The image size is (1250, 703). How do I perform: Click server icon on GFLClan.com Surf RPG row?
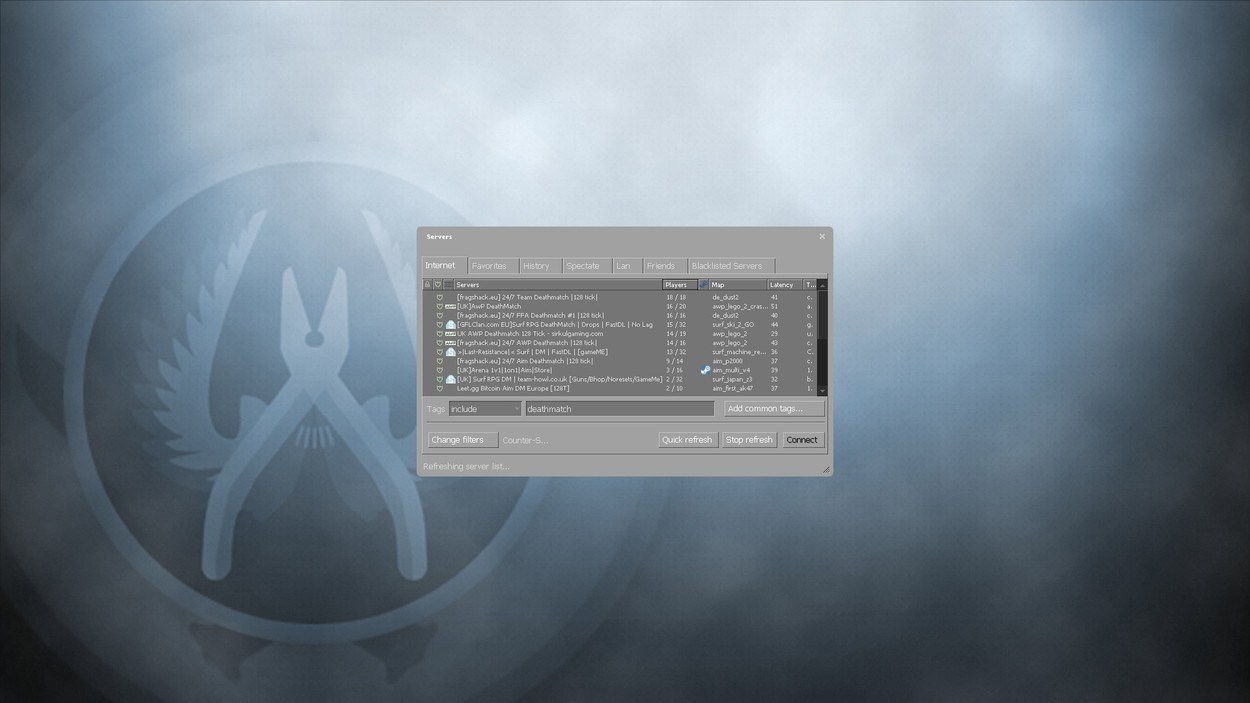(450, 324)
